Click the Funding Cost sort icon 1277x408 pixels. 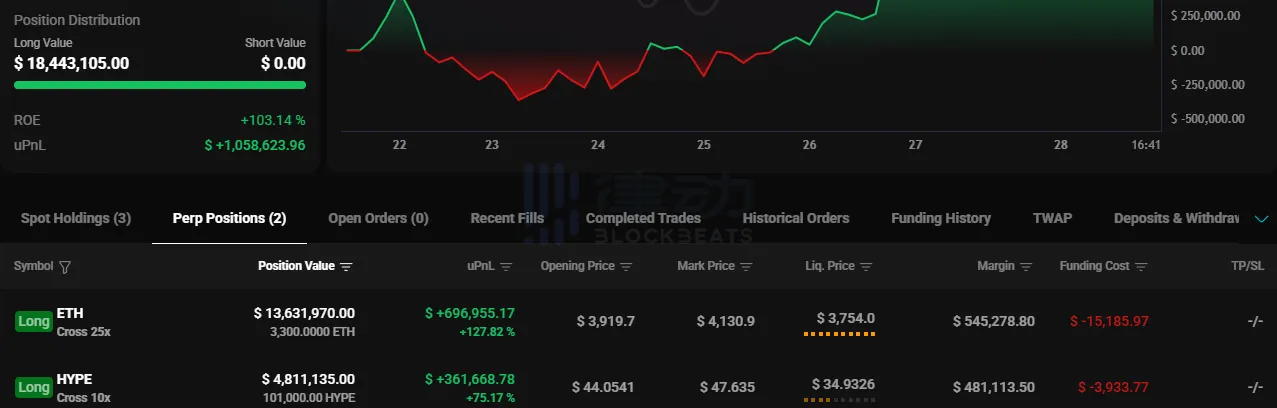click(x=1141, y=267)
